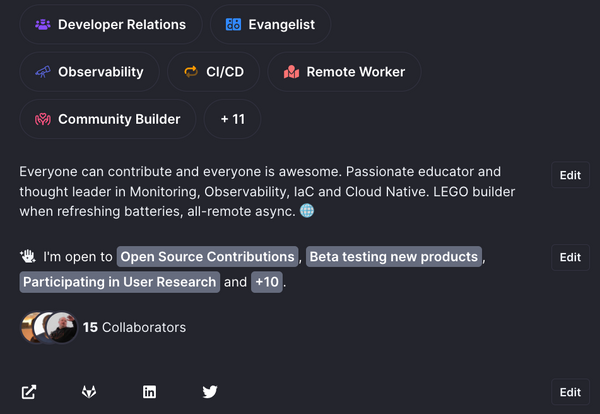Select the Remote Worker badge

344,72
